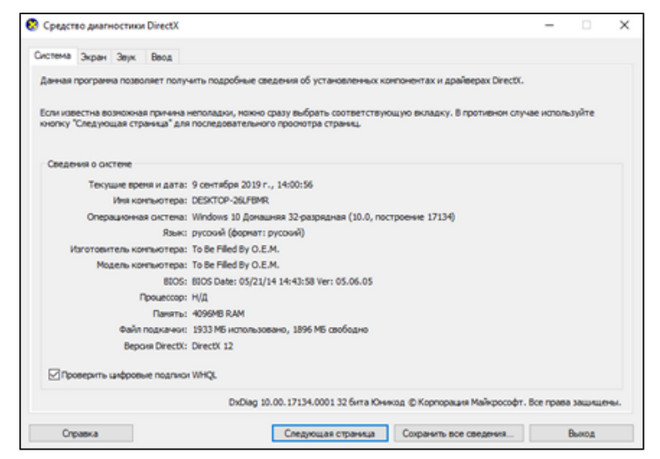The width and height of the screenshot is (660, 459).
Task: Select the Звук tab
Action: click(x=126, y=57)
